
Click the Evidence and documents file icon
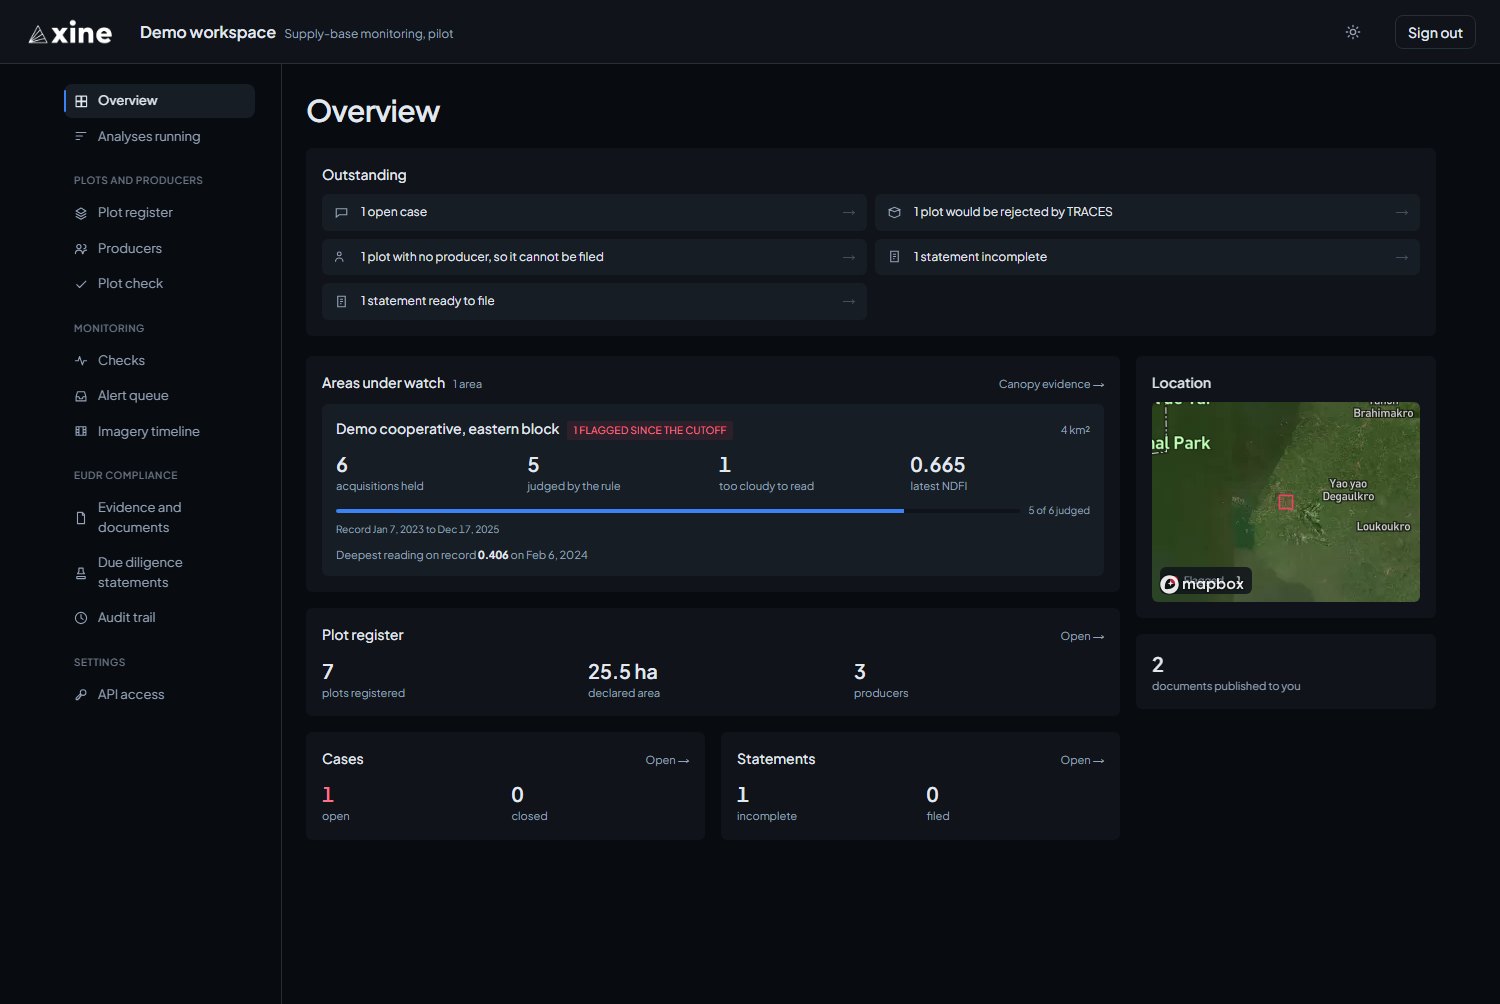81,518
